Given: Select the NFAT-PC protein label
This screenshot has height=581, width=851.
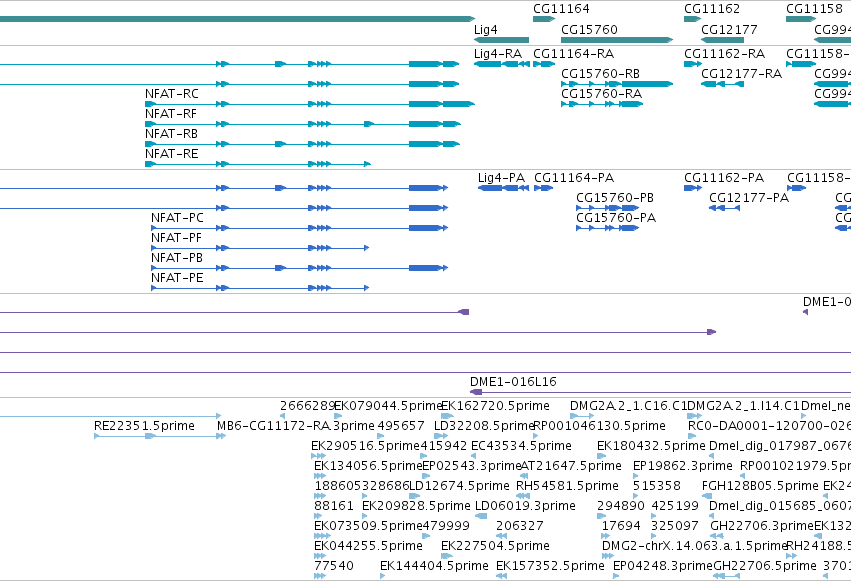Looking at the screenshot, I should [x=177, y=218].
